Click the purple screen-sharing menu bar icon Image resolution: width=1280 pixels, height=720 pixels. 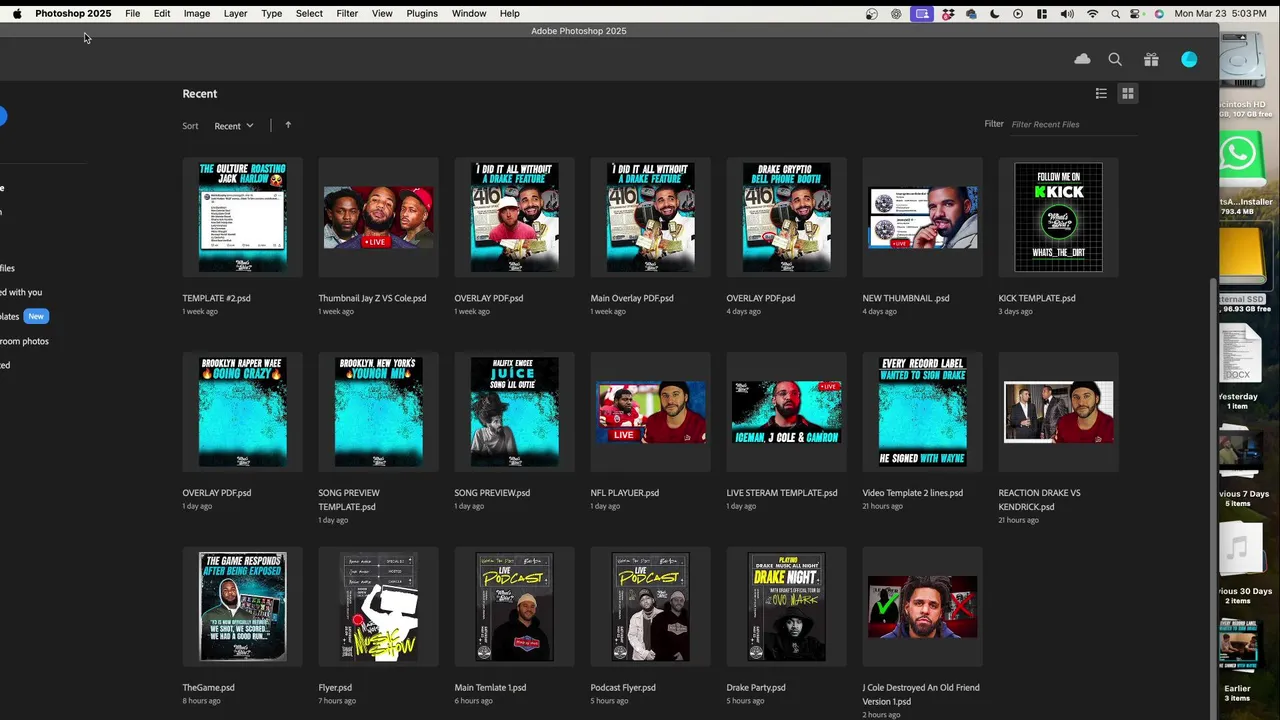(921, 13)
